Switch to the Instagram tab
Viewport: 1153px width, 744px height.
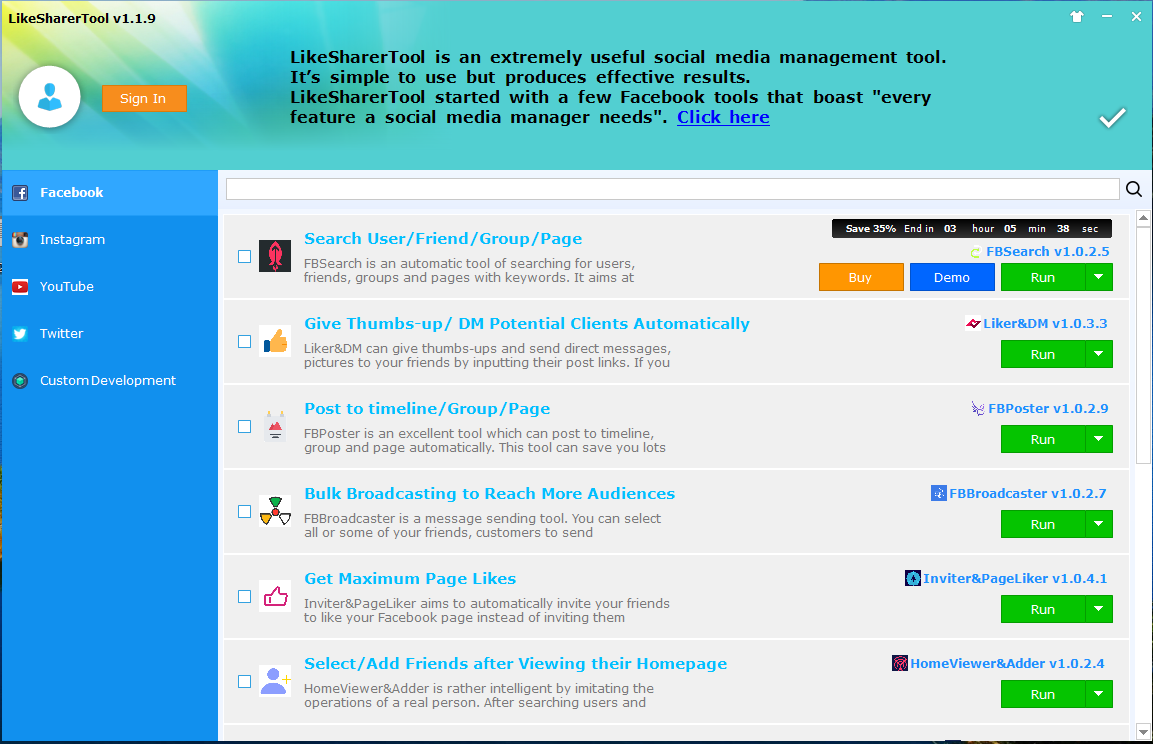pyautogui.click(x=110, y=240)
